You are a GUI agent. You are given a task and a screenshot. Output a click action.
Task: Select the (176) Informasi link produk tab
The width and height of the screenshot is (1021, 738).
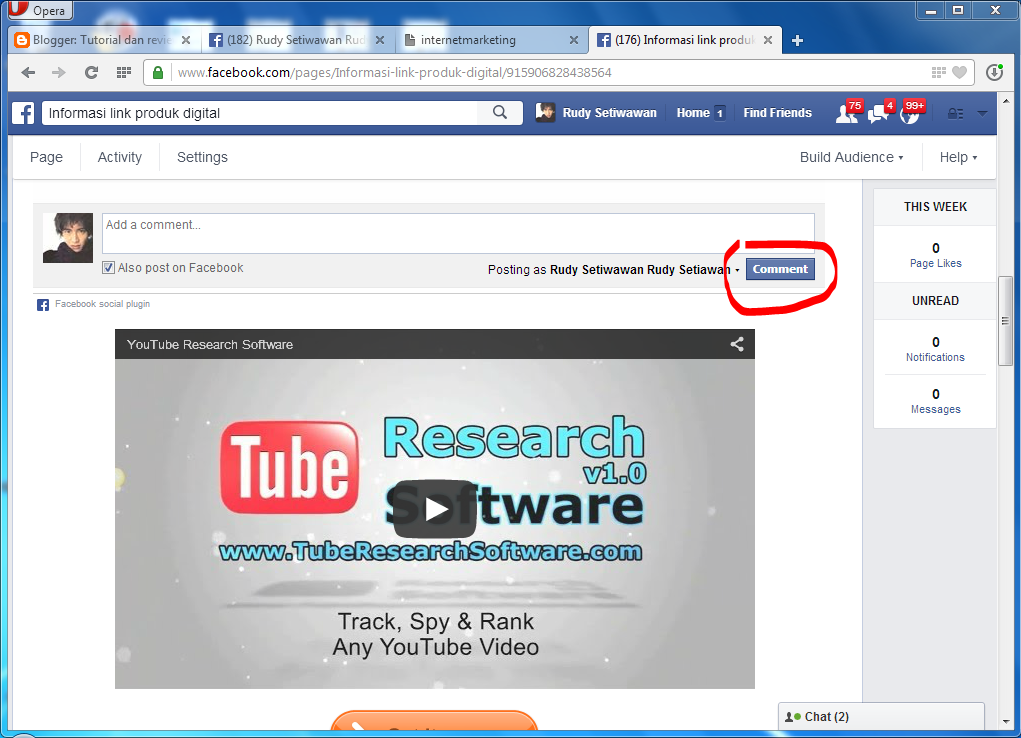tap(684, 40)
